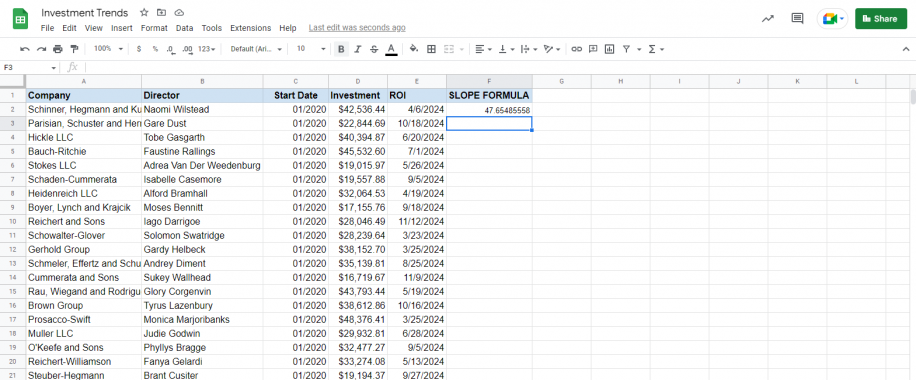Open the Extensions menu
The width and height of the screenshot is (916, 380).
[251, 27]
